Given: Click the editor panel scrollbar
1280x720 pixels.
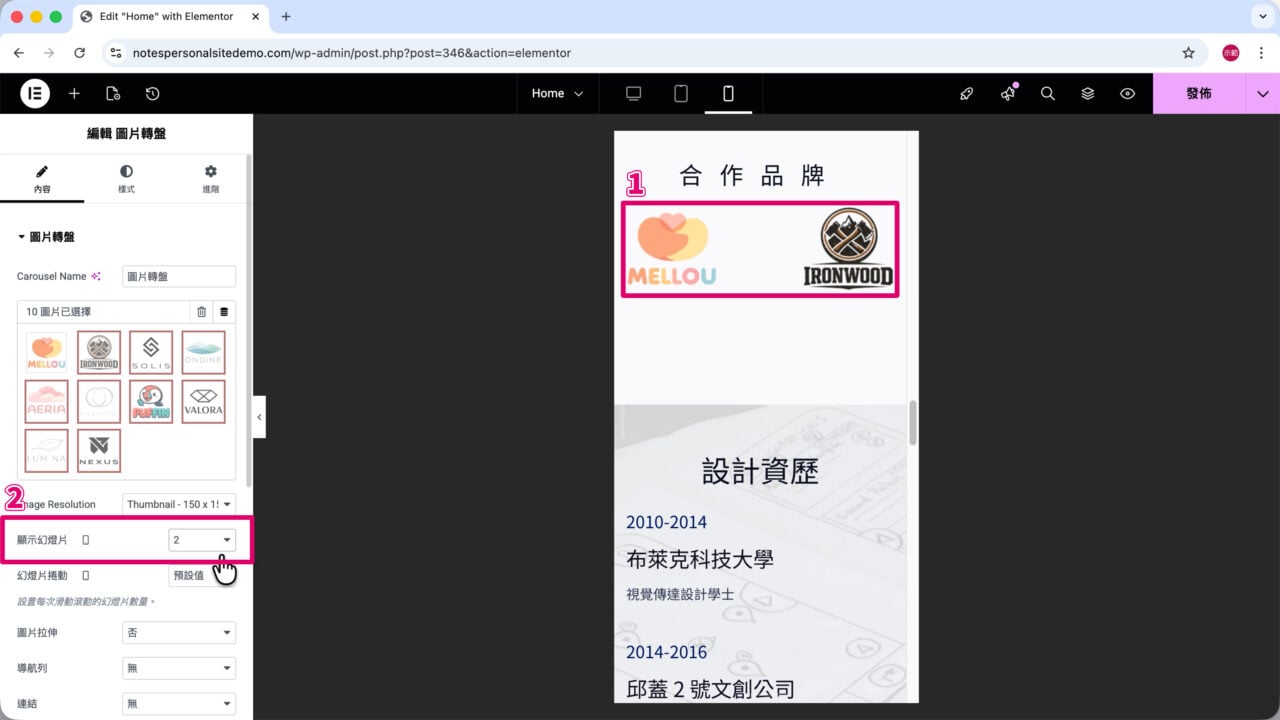Looking at the screenshot, I should point(249,320).
